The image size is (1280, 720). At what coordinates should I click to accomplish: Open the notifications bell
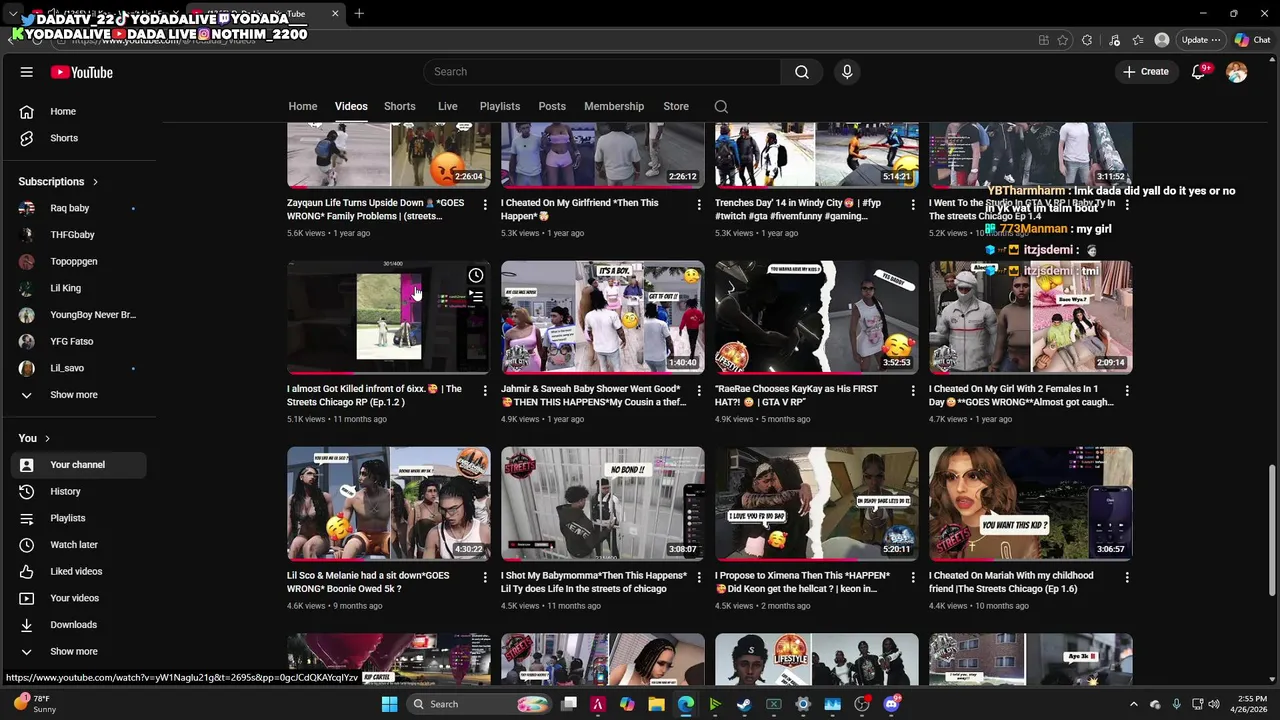[x=1198, y=72]
